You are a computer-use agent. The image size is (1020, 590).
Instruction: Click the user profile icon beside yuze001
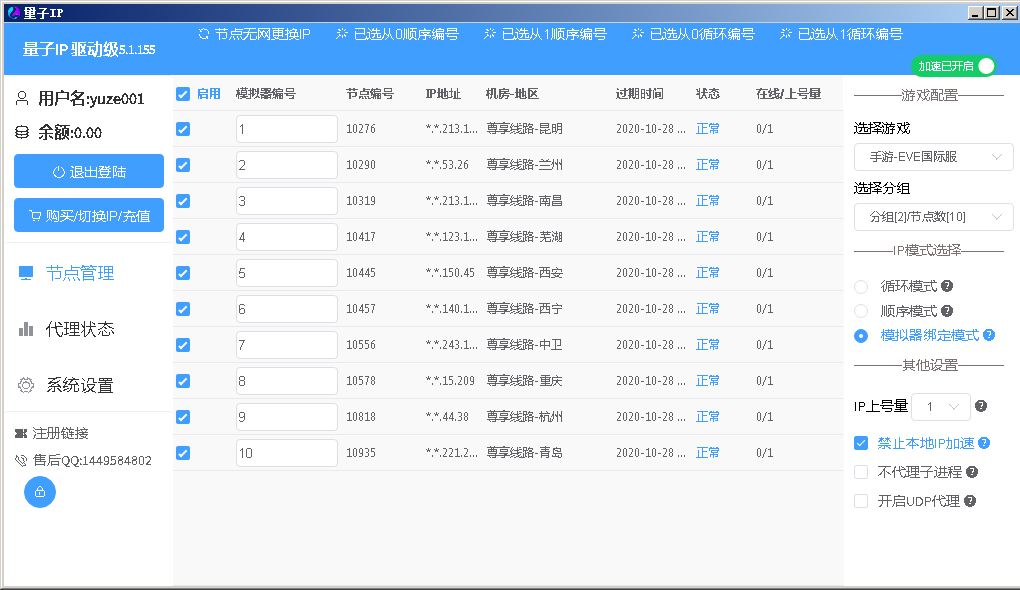pos(20,97)
